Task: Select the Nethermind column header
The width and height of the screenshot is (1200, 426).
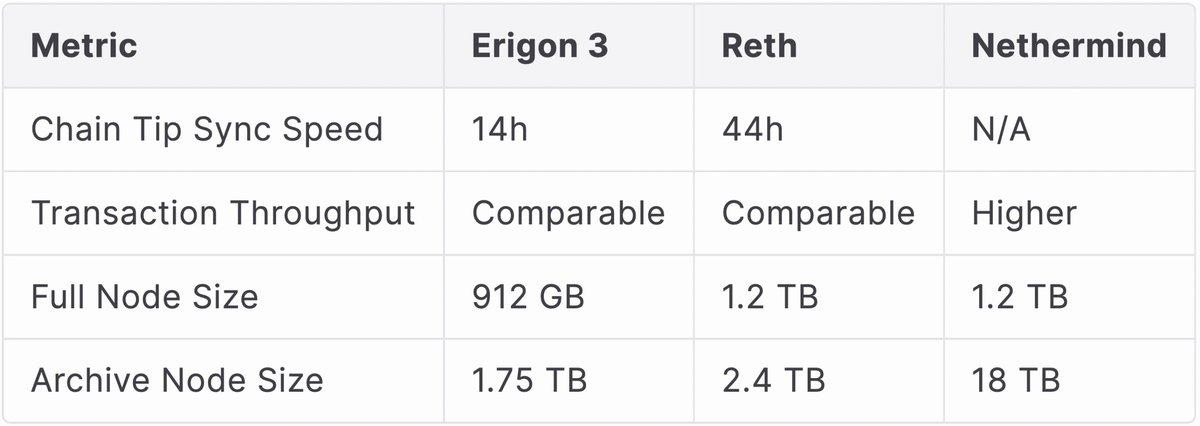Action: (1069, 46)
